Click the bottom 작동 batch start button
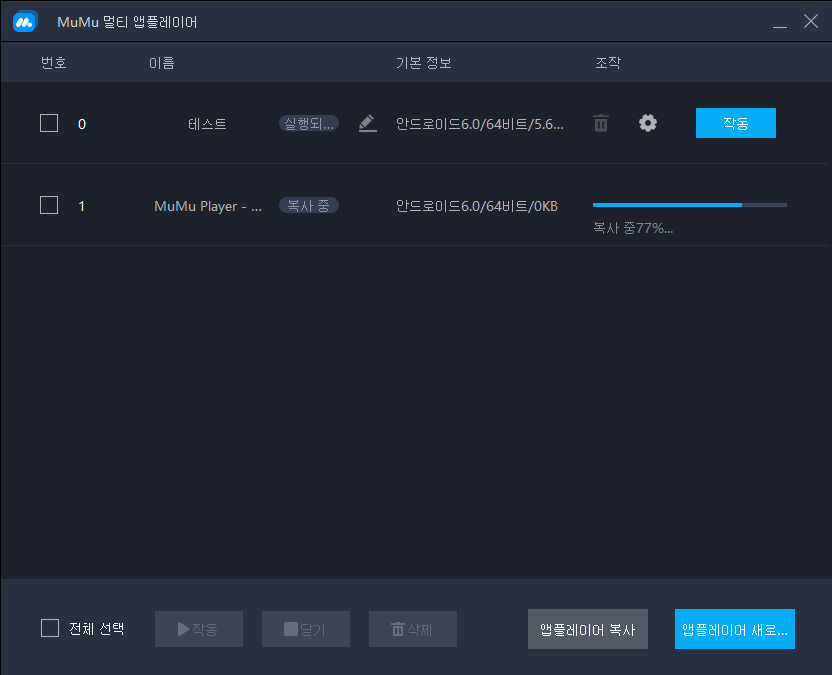Viewport: 832px width, 675px height. [198, 629]
